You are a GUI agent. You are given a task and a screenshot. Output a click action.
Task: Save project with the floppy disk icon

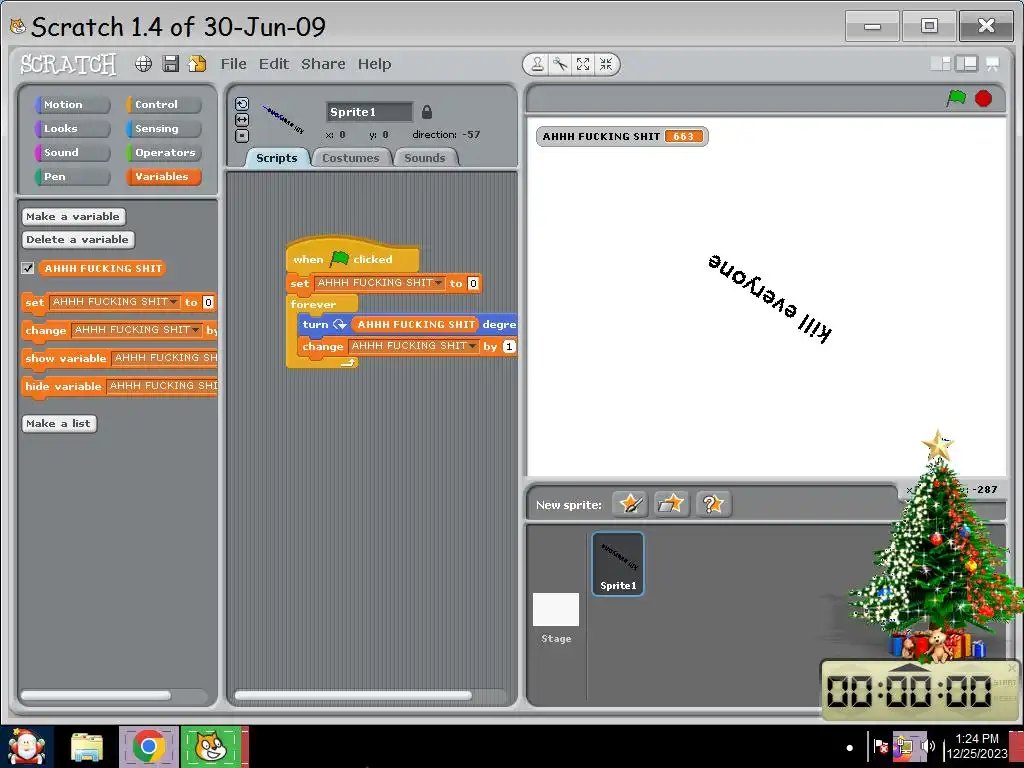coord(170,63)
